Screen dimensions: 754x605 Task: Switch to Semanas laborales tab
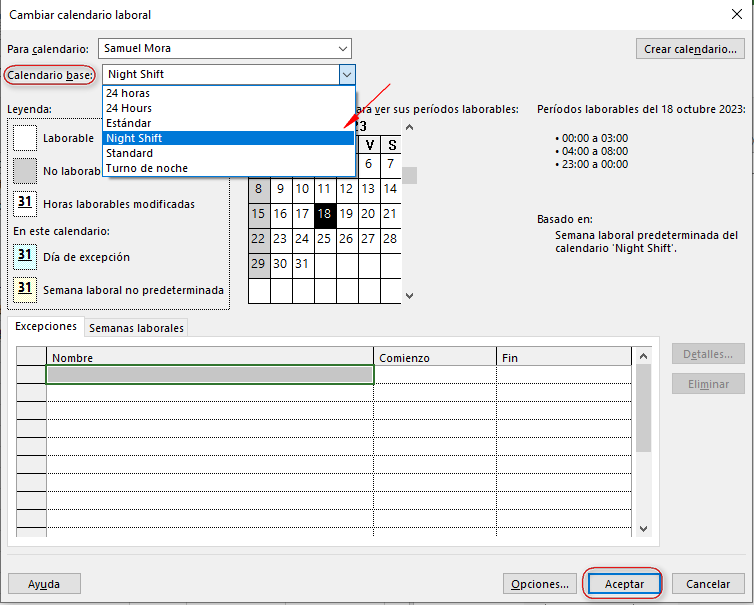(137, 328)
